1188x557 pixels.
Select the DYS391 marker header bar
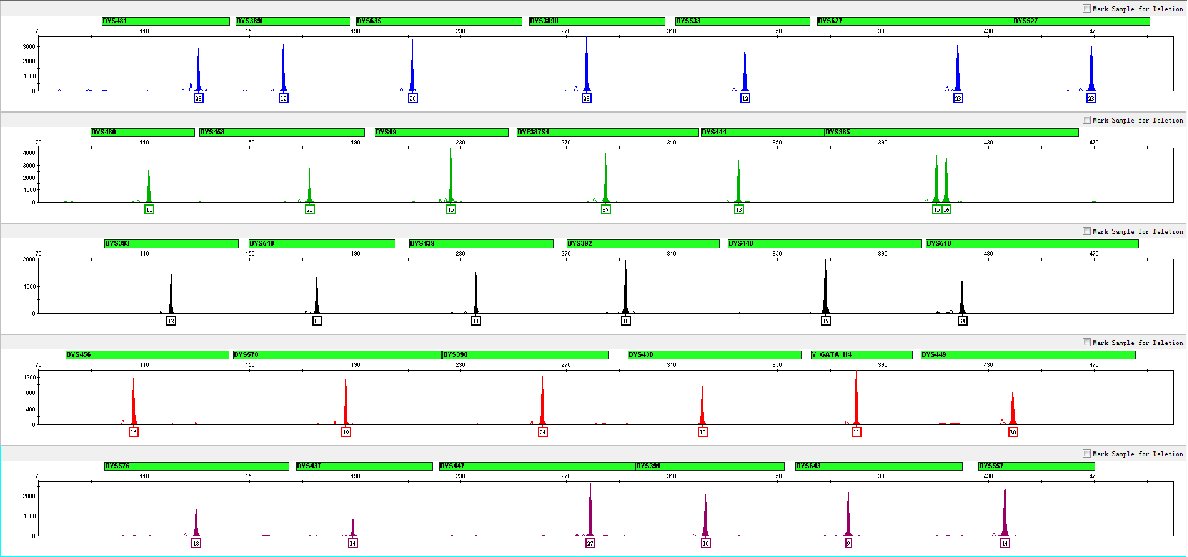point(709,466)
